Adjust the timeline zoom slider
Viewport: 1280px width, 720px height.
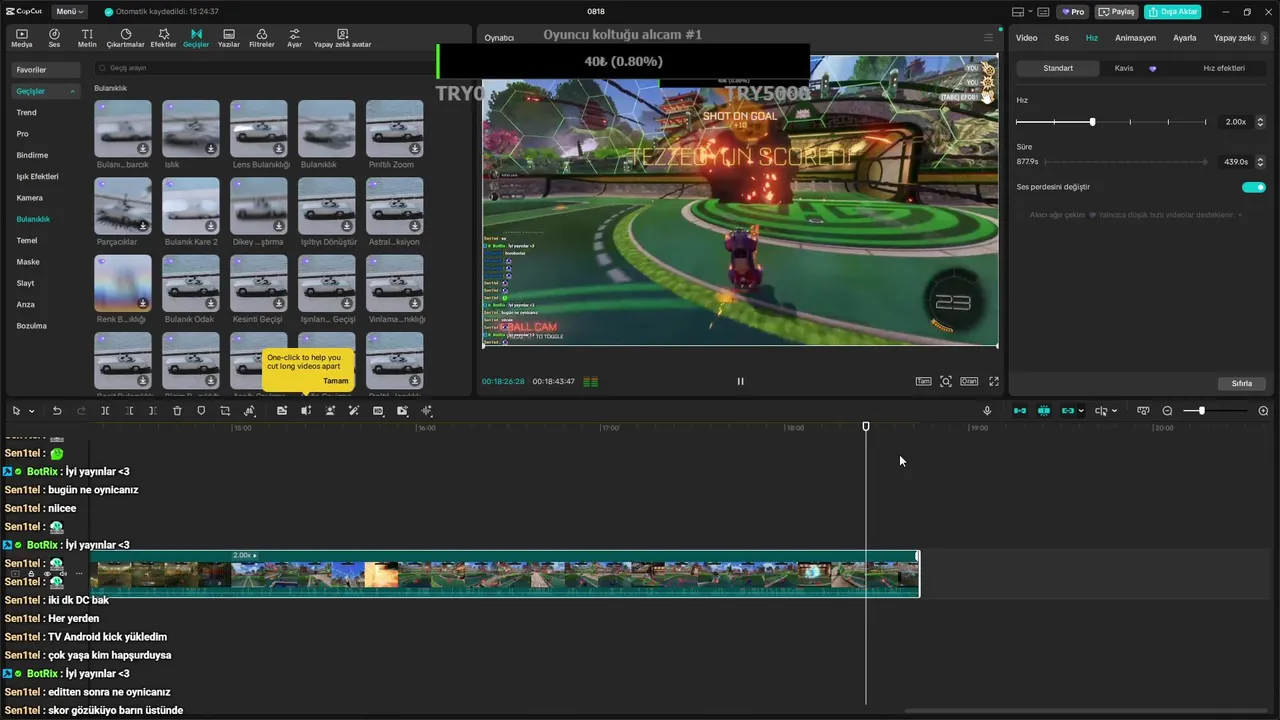point(1201,411)
